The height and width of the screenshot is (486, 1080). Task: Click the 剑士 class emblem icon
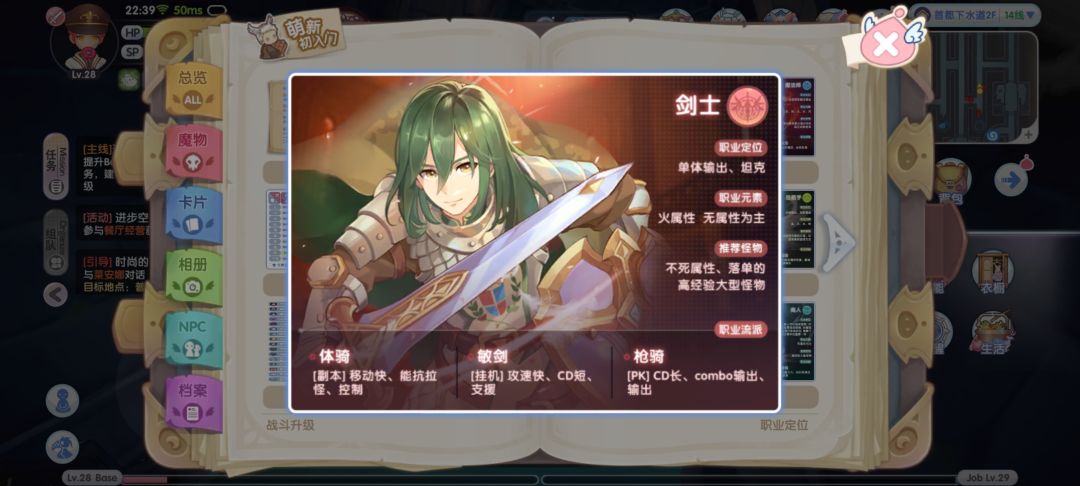[747, 107]
